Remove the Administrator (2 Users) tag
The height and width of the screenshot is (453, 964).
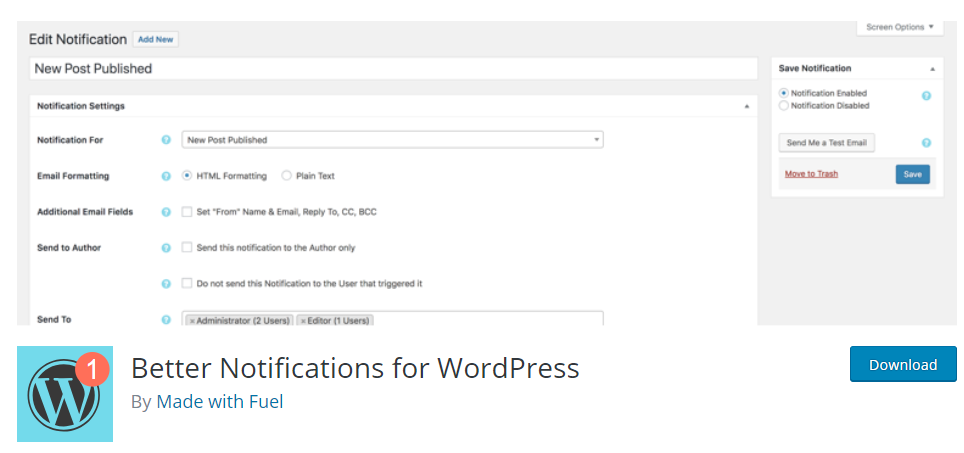click(x=192, y=321)
